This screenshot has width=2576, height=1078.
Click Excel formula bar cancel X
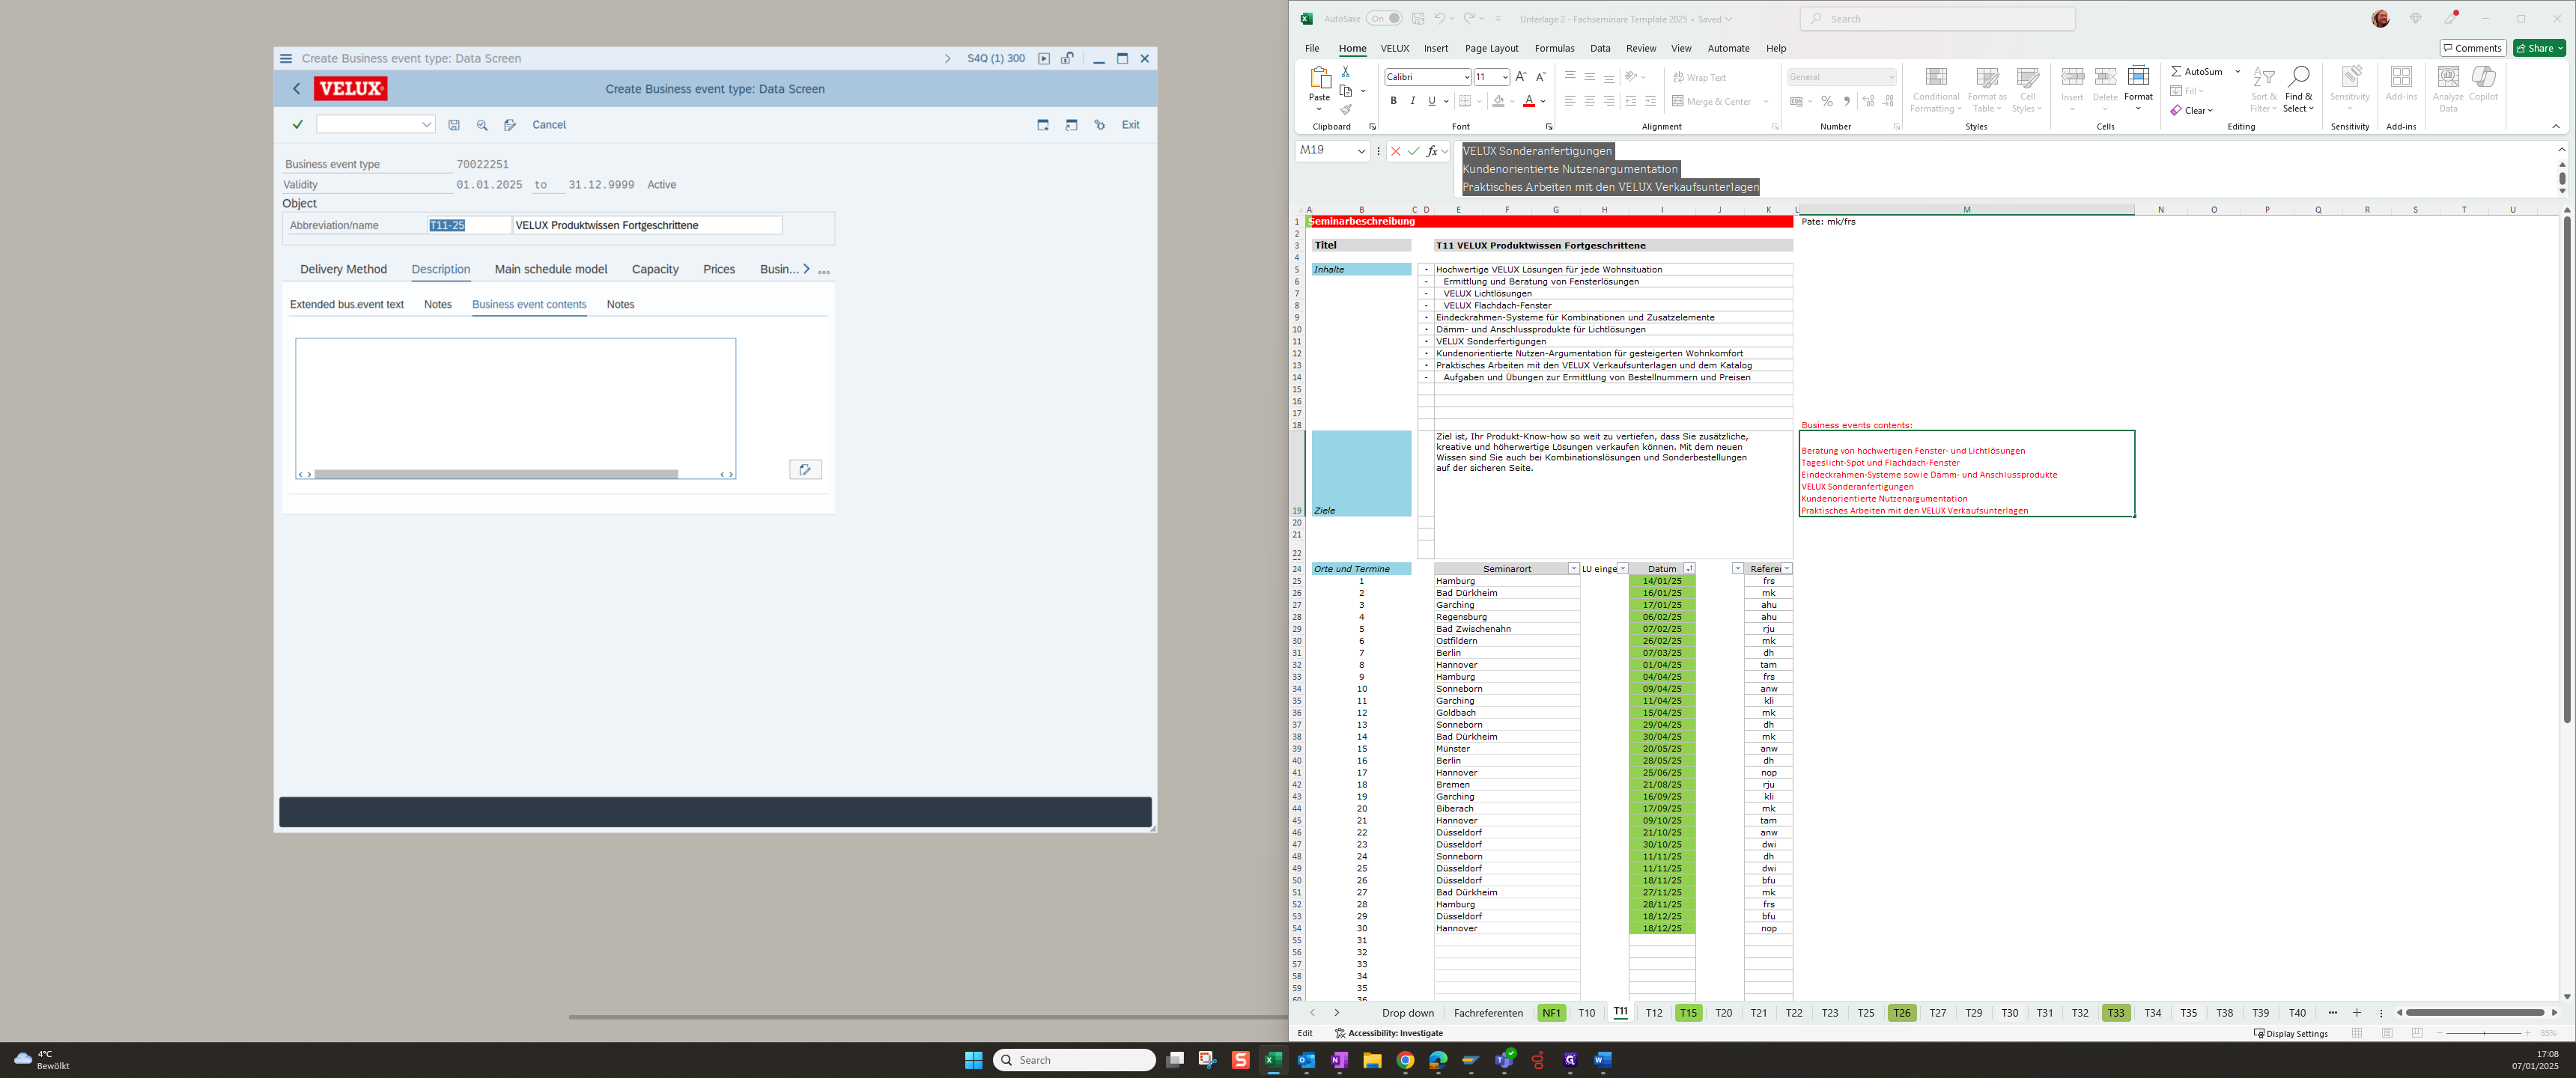pos(1395,151)
